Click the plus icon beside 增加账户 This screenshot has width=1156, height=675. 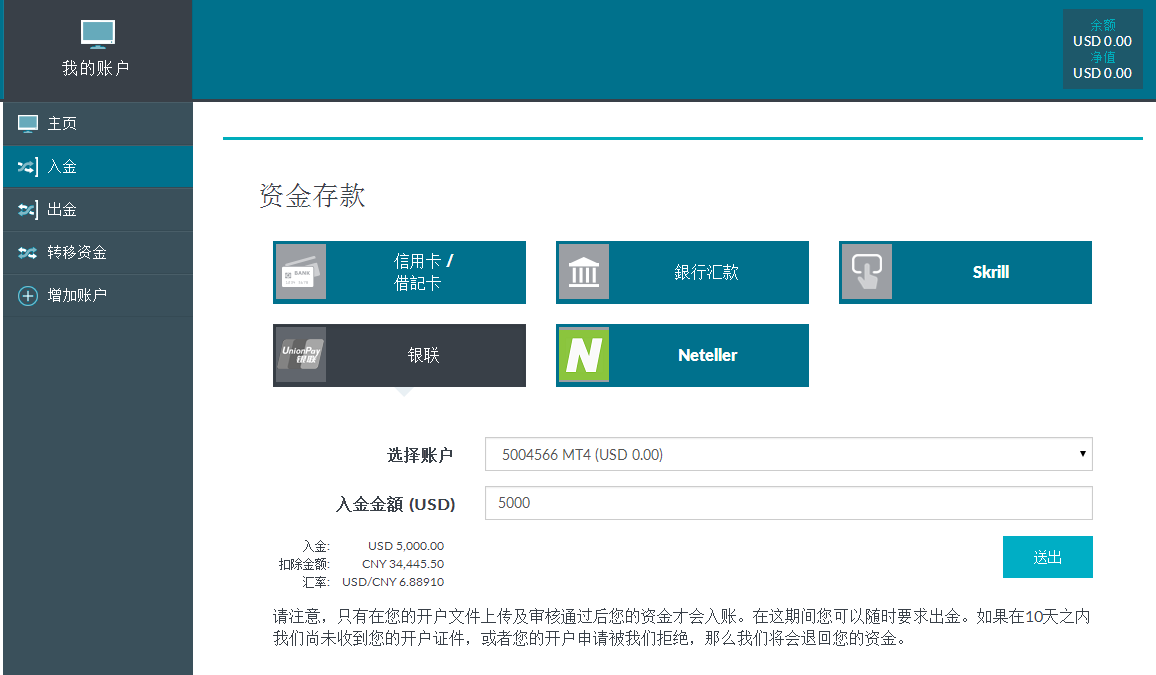27,296
